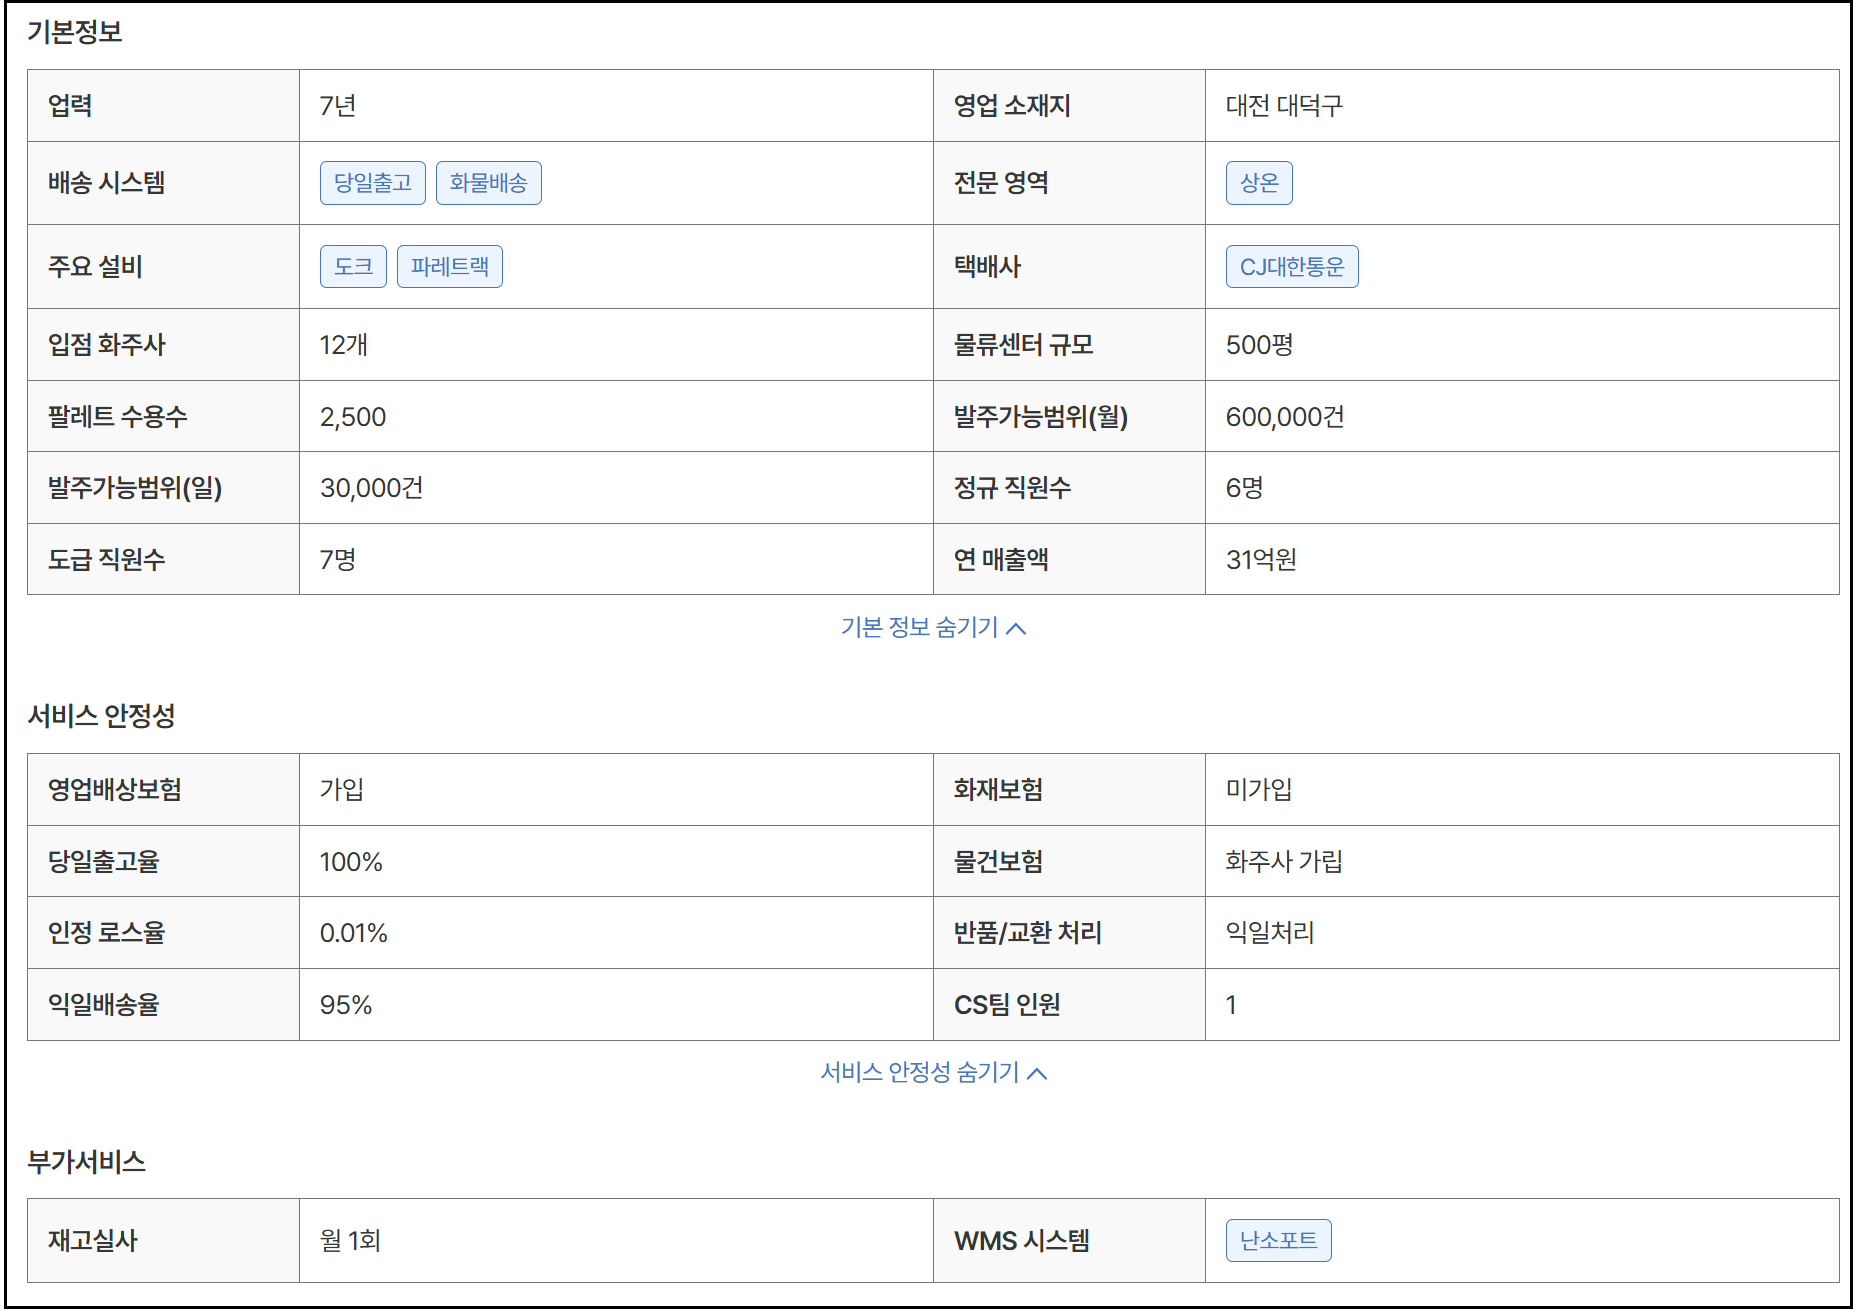Select the 정규 직원수 value 6명
The height and width of the screenshot is (1310, 1858).
point(1244,488)
